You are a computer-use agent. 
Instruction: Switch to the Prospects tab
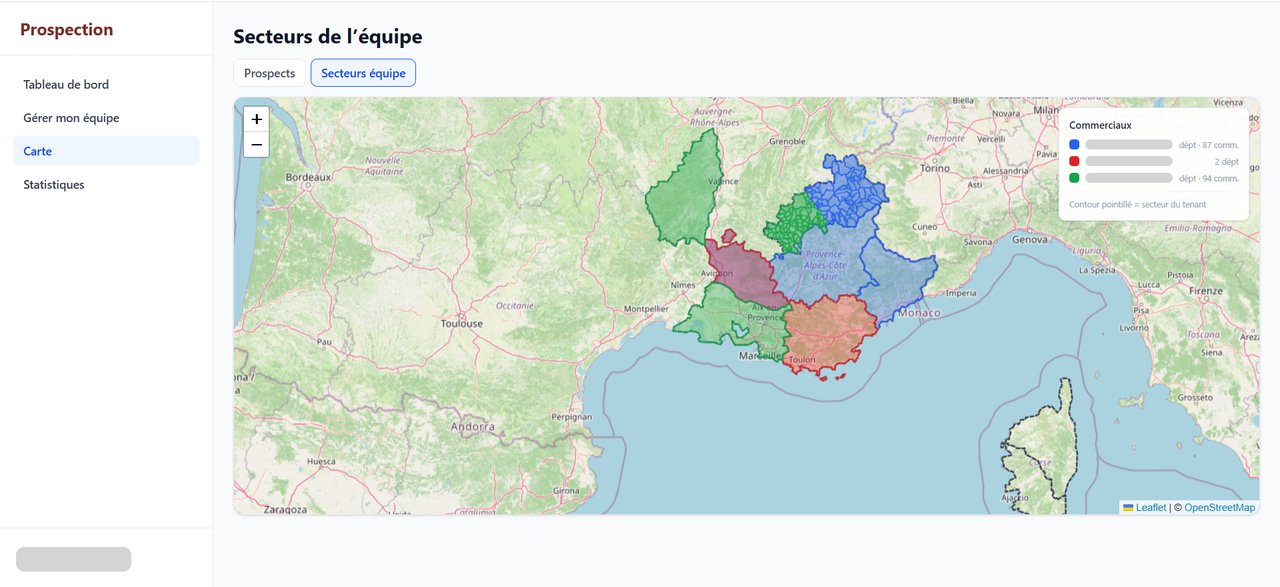[x=269, y=73]
